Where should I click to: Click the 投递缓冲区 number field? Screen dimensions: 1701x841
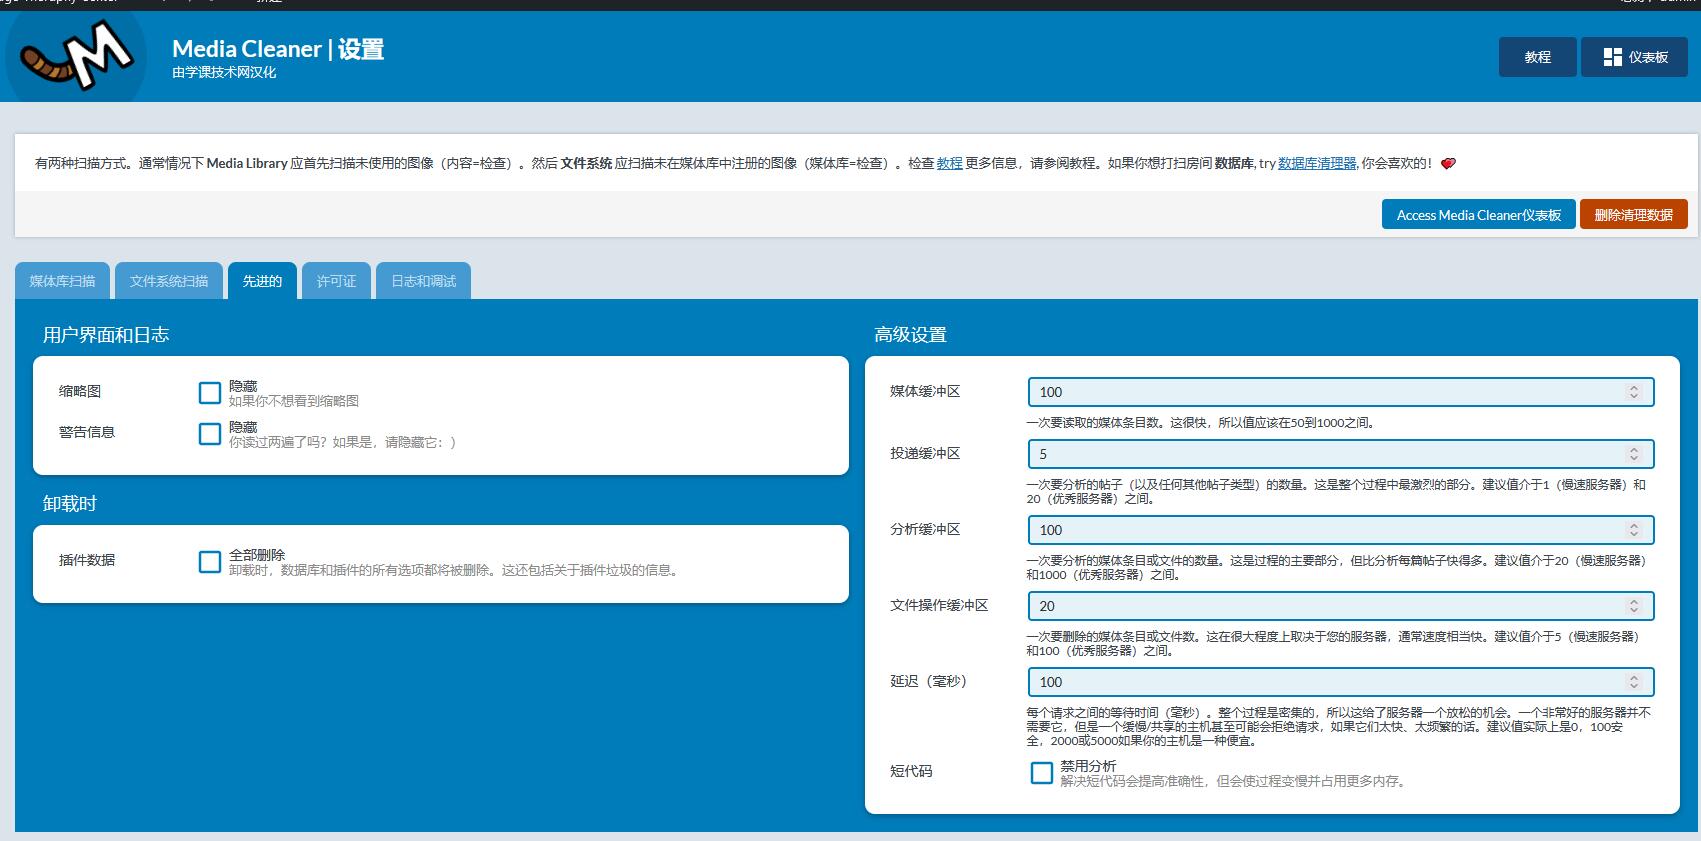tap(1341, 454)
